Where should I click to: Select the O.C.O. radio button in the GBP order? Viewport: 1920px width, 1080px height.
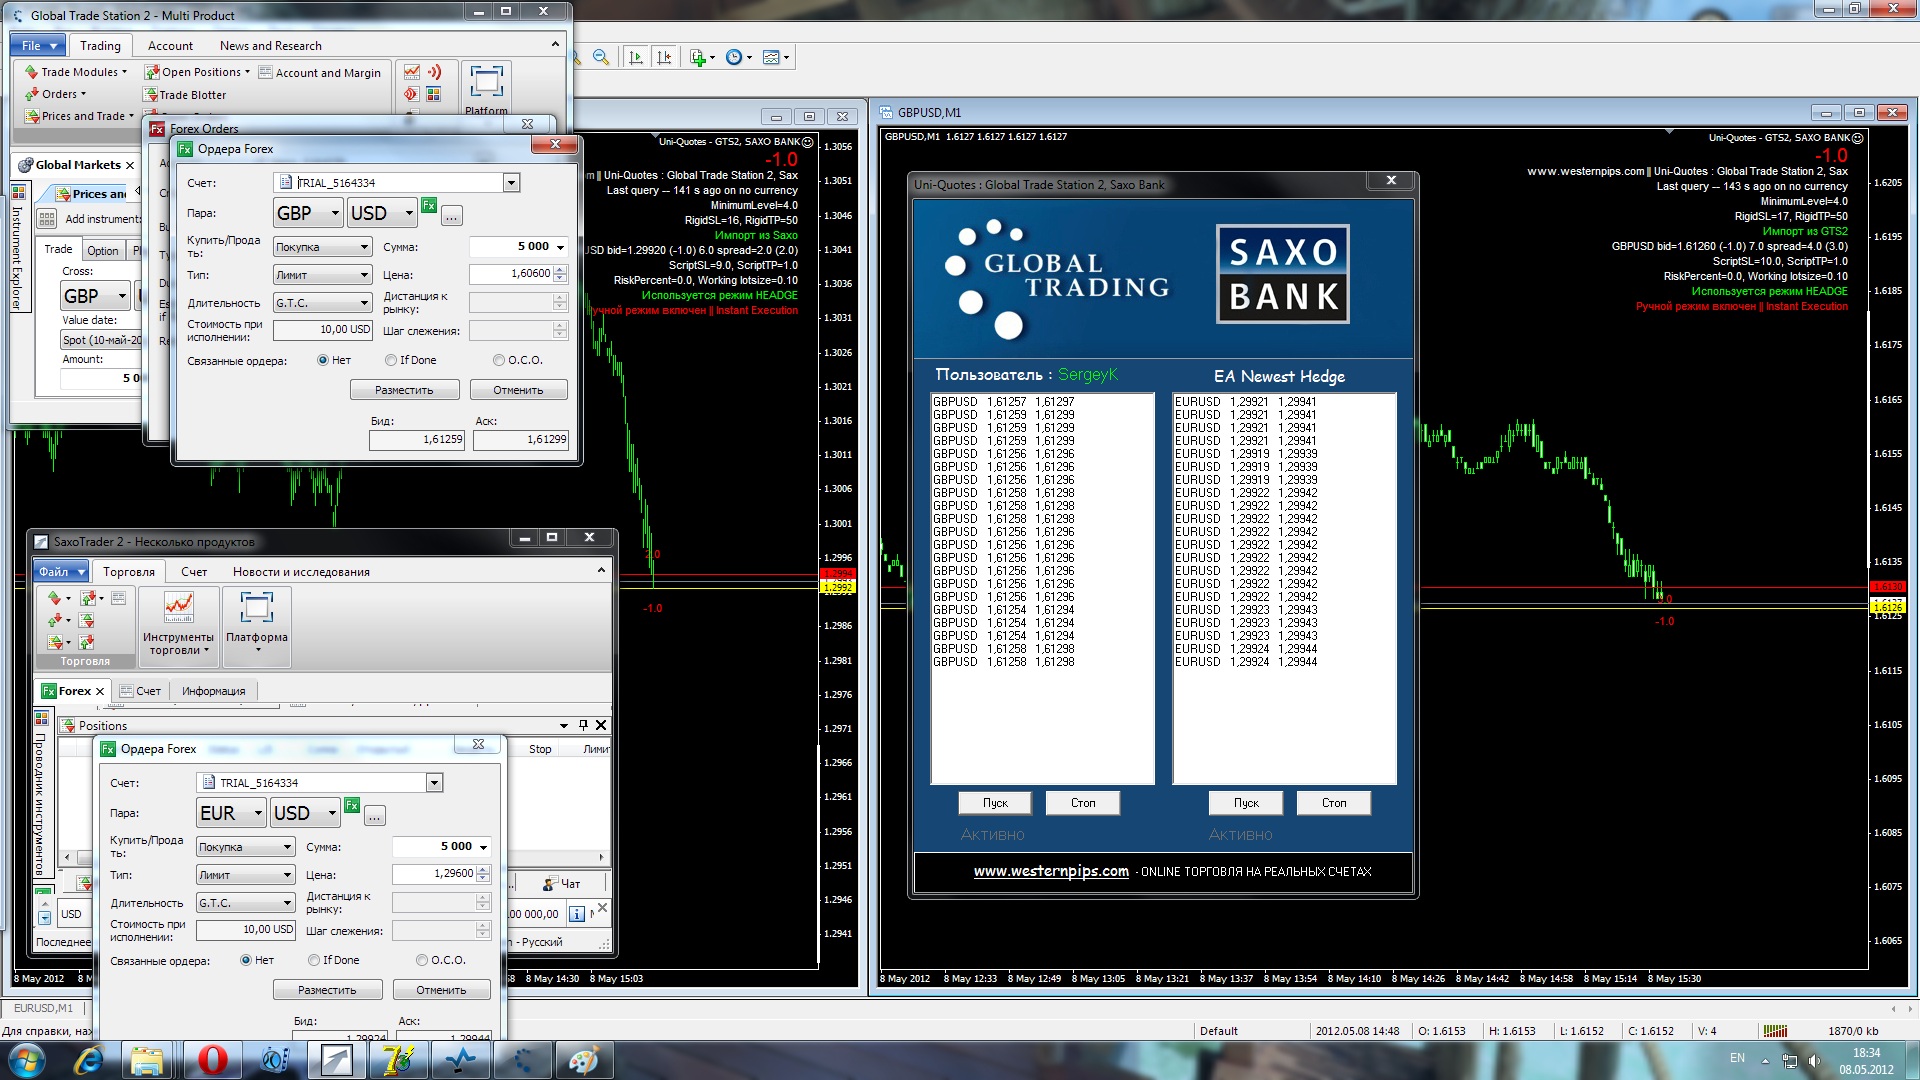pos(499,360)
